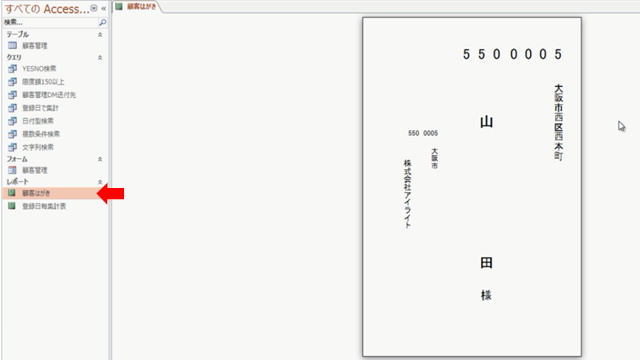Viewport: 640px width, 360px height.
Task: Collapse the テーブル group
Action: pyautogui.click(x=100, y=35)
